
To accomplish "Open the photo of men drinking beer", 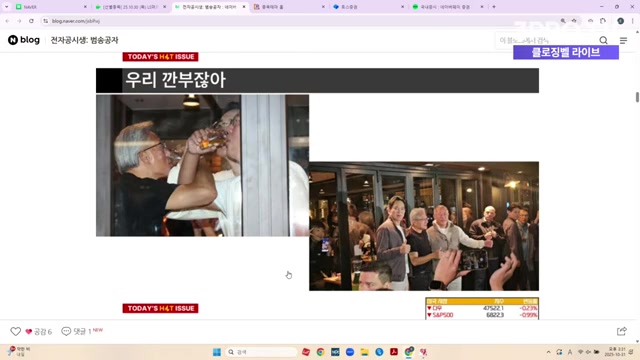I will (202, 165).
